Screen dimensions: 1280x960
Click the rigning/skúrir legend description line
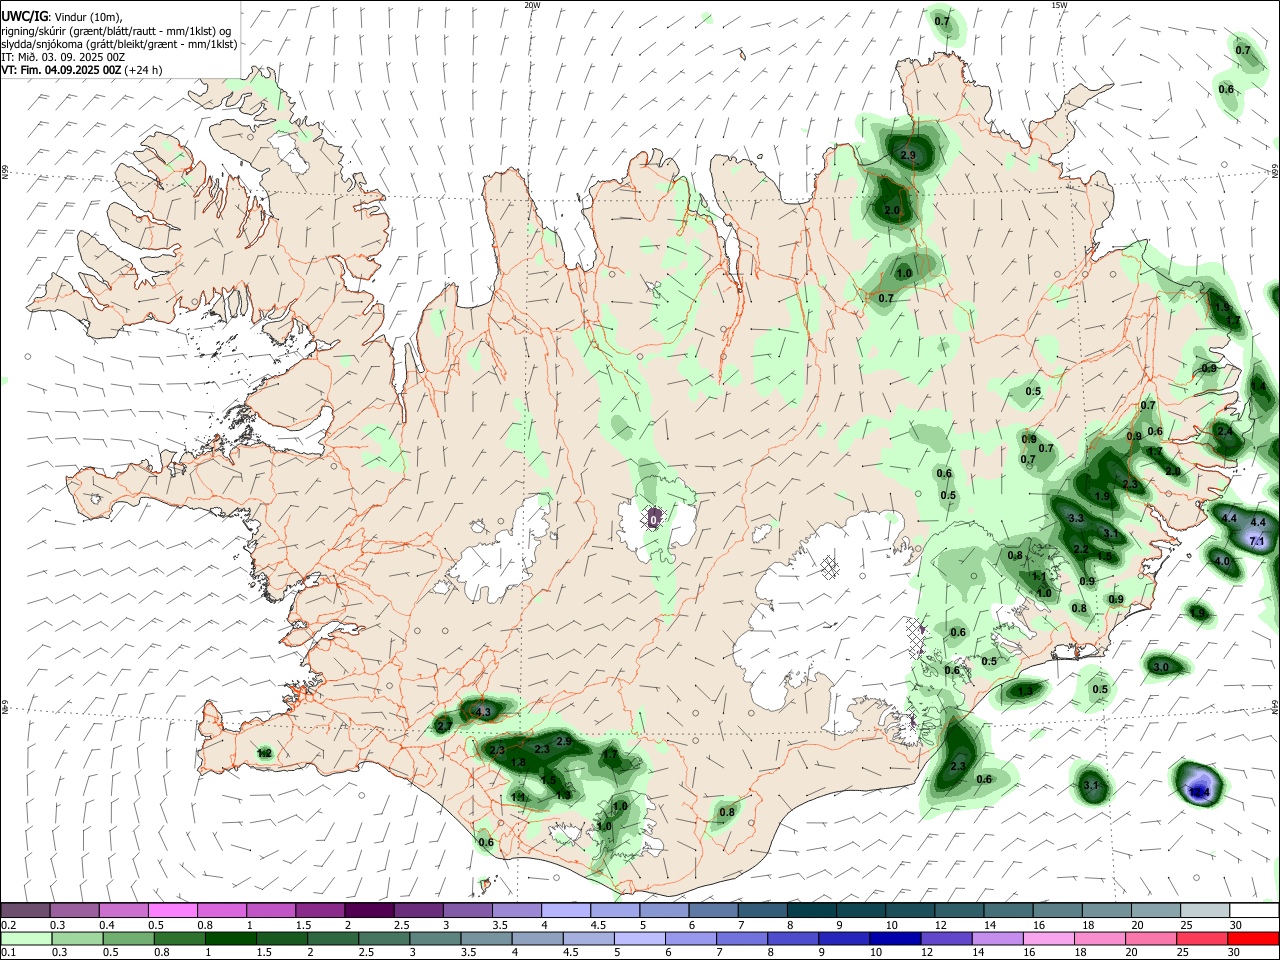(116, 31)
